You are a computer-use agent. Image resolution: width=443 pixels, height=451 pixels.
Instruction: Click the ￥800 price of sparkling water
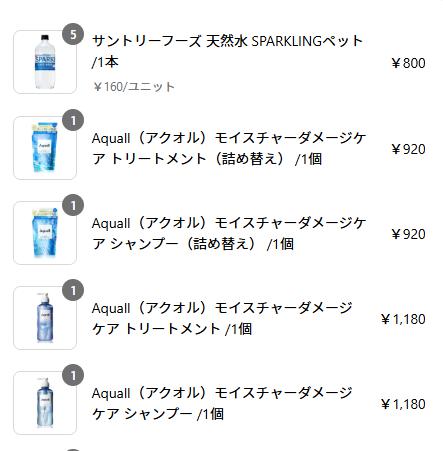coord(408,63)
